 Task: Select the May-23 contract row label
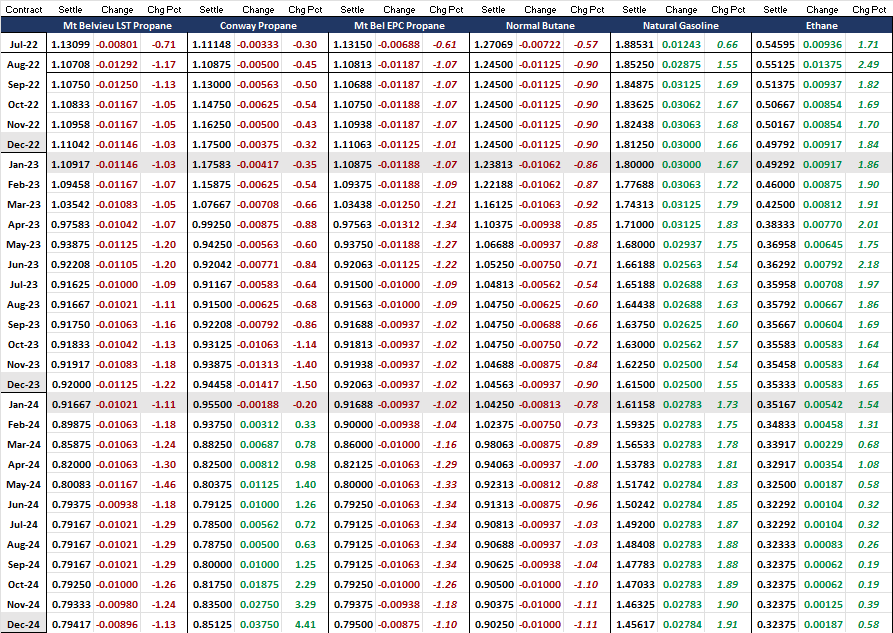coord(23,245)
